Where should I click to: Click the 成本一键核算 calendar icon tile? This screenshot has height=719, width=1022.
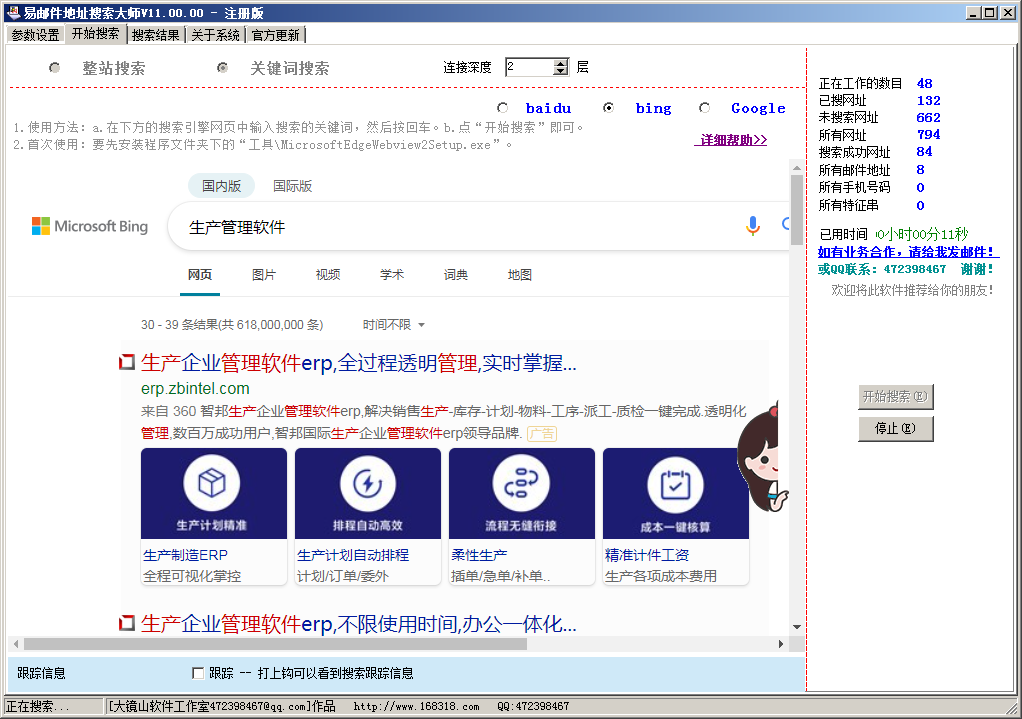(x=675, y=493)
